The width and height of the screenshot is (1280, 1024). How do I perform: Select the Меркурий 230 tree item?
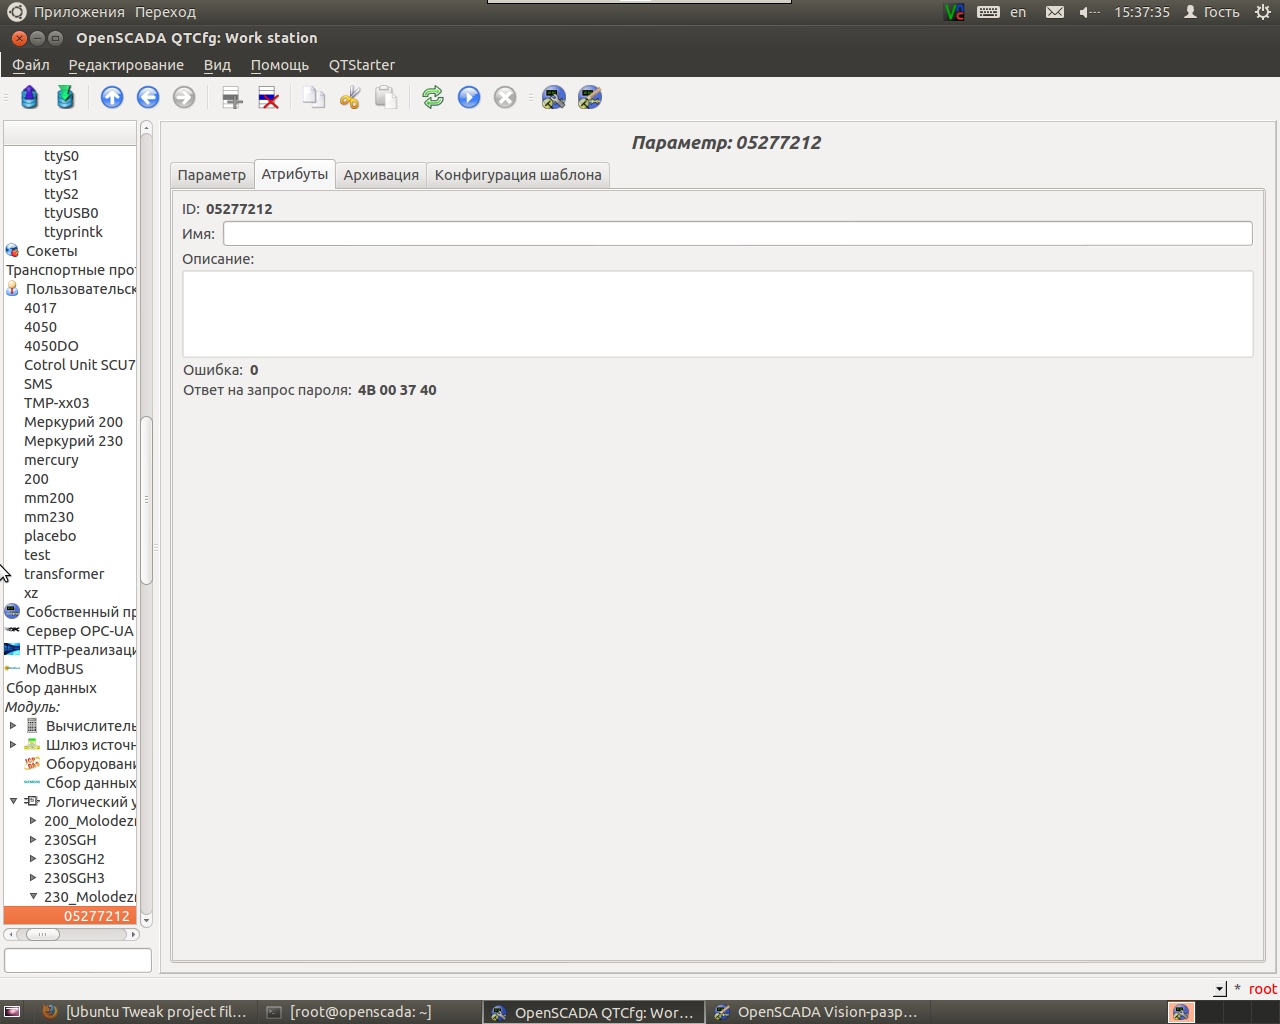tap(73, 441)
